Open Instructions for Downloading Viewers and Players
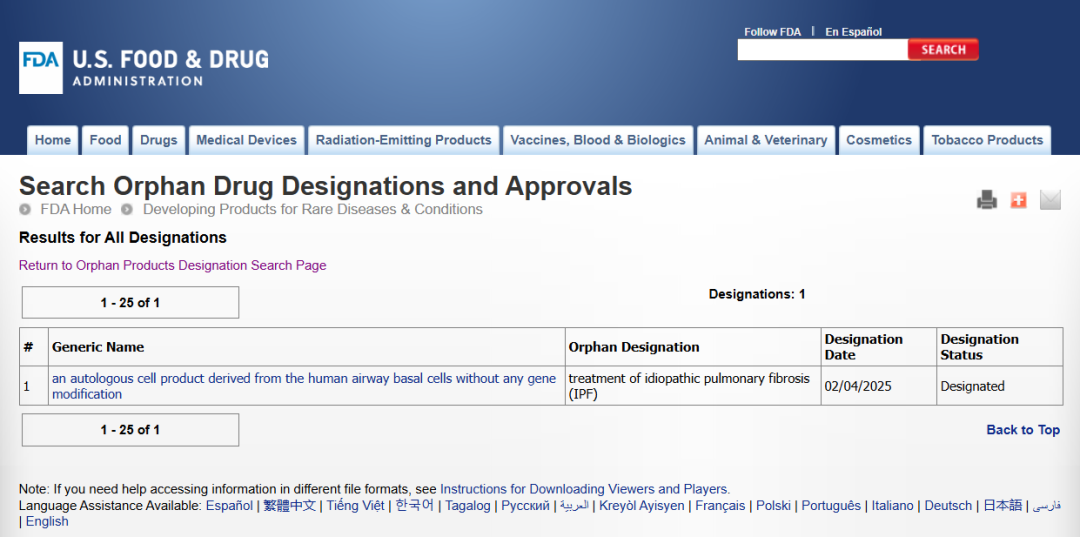The width and height of the screenshot is (1080, 537). tap(585, 489)
